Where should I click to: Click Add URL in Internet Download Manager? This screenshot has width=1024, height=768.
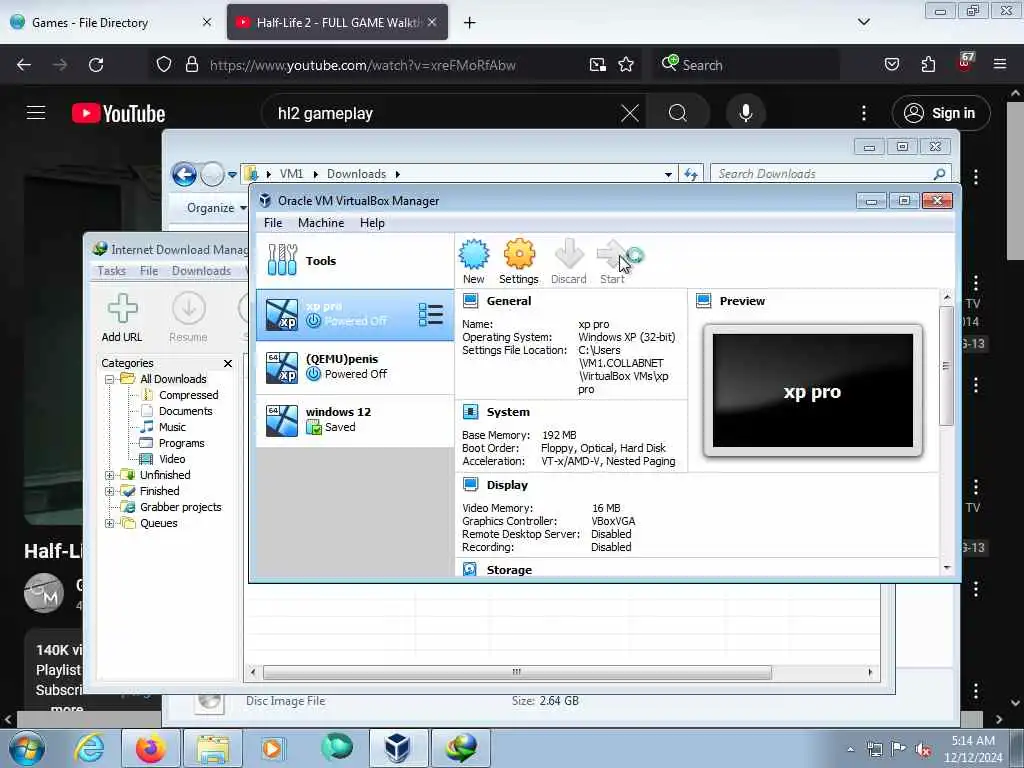(x=122, y=318)
